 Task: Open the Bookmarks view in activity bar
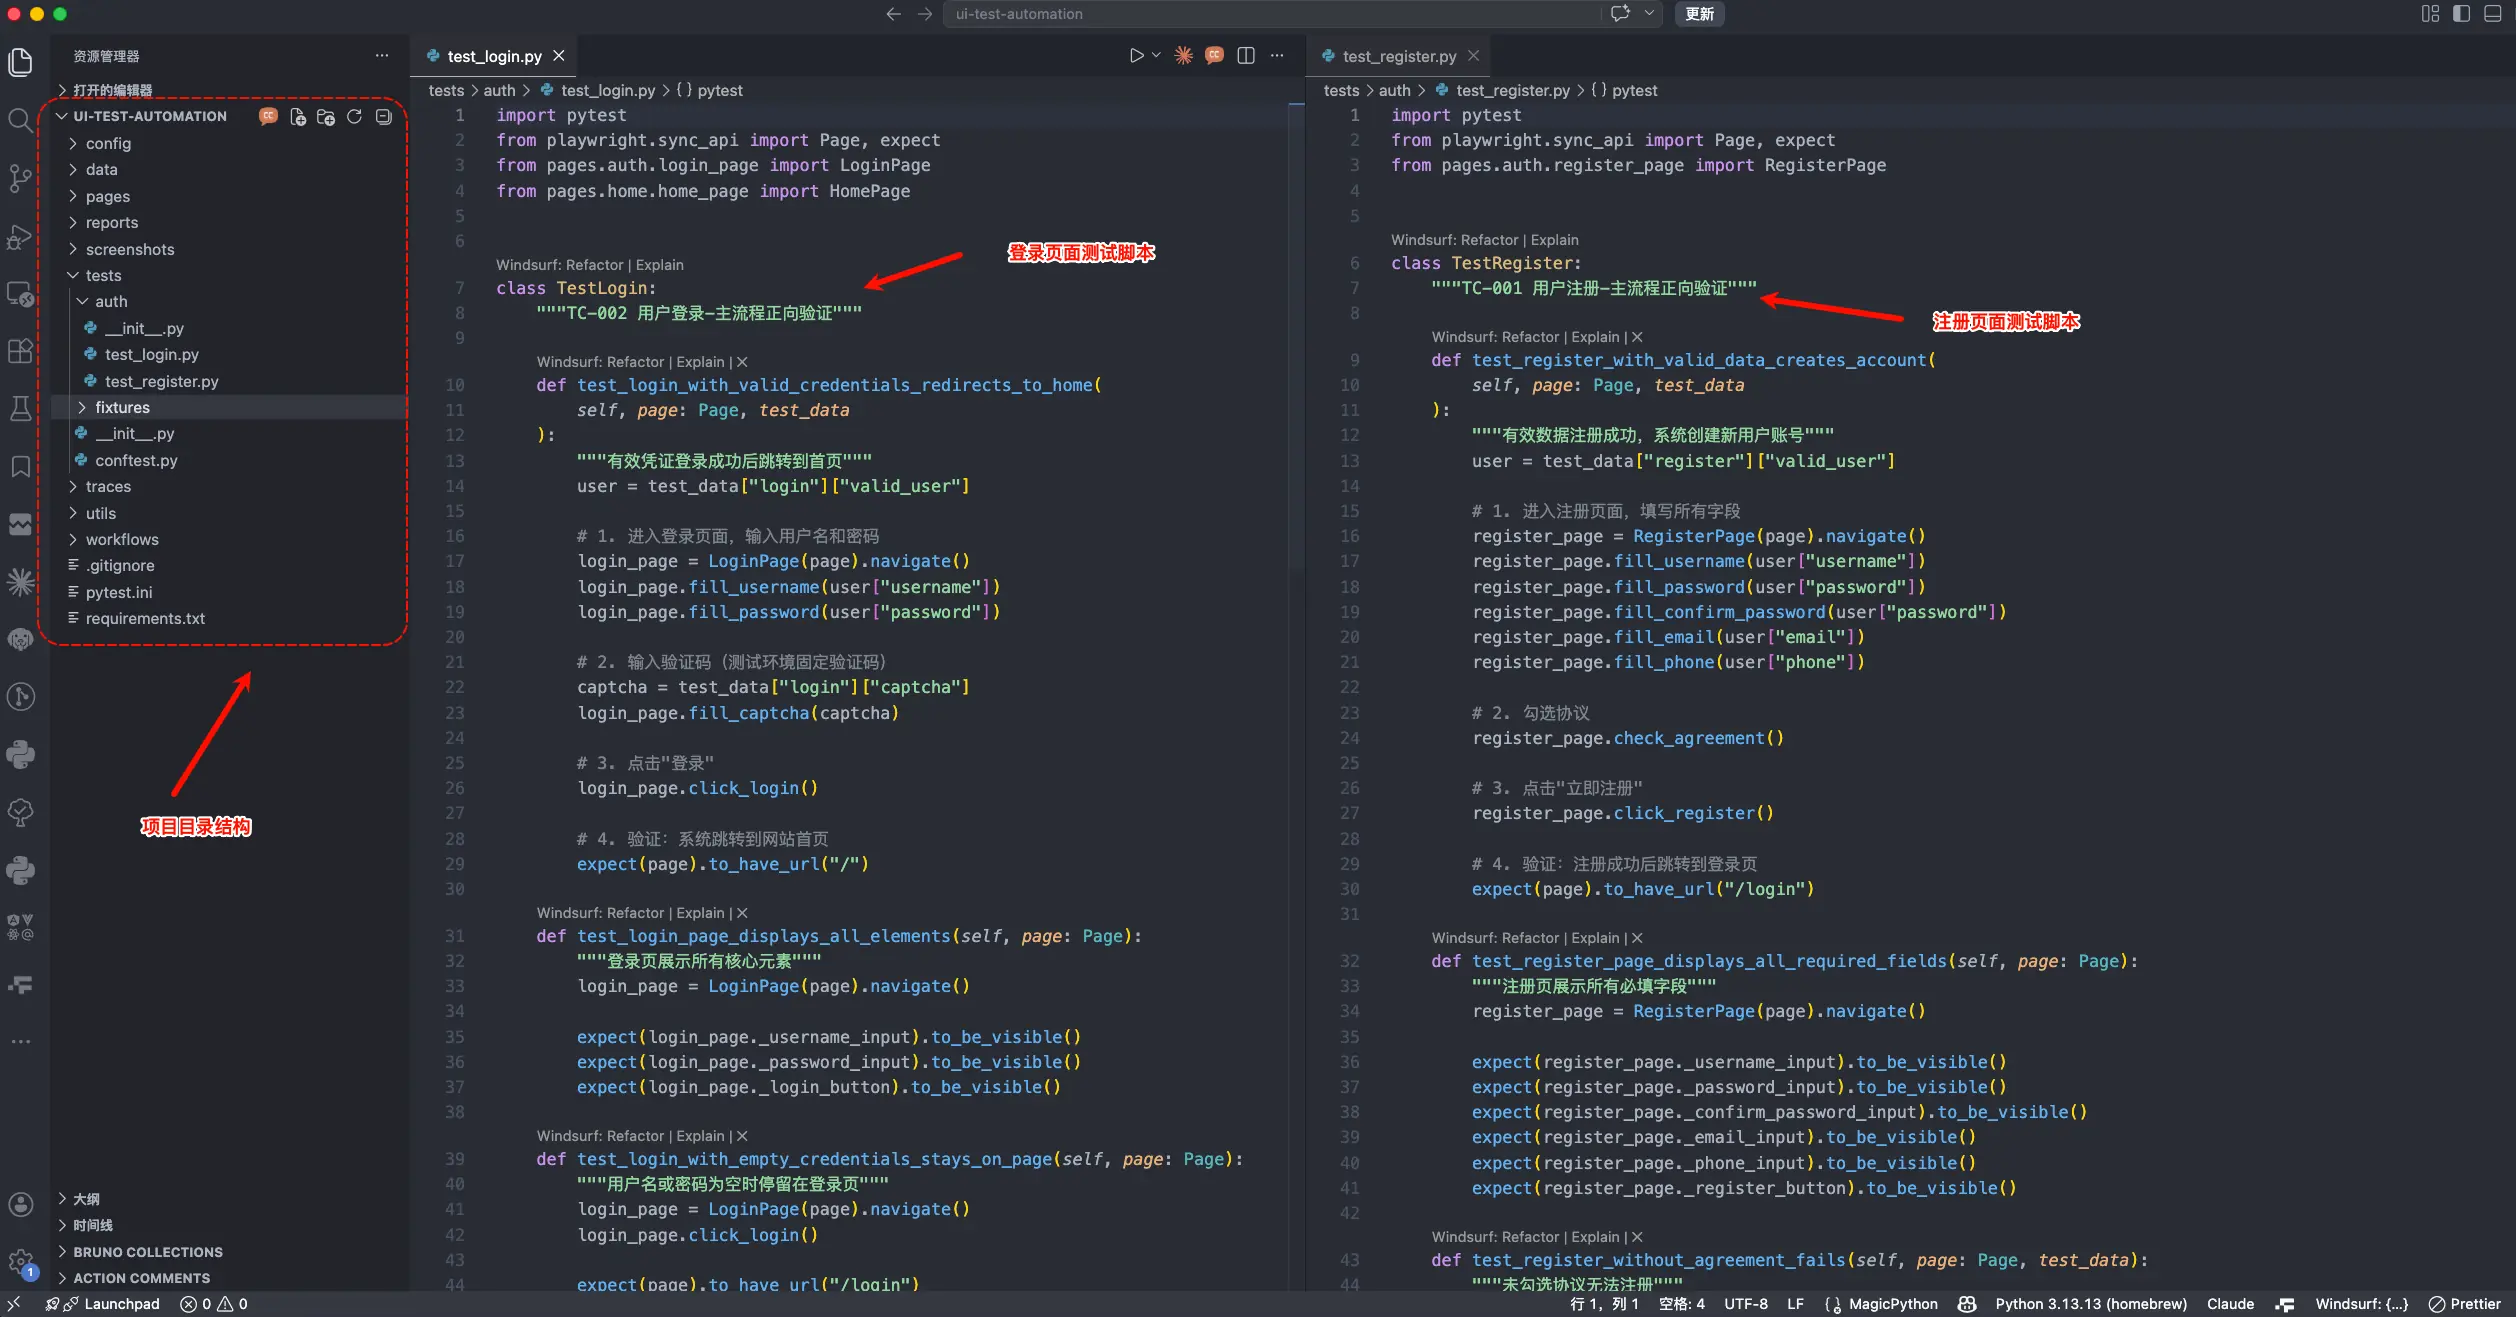coord(20,466)
